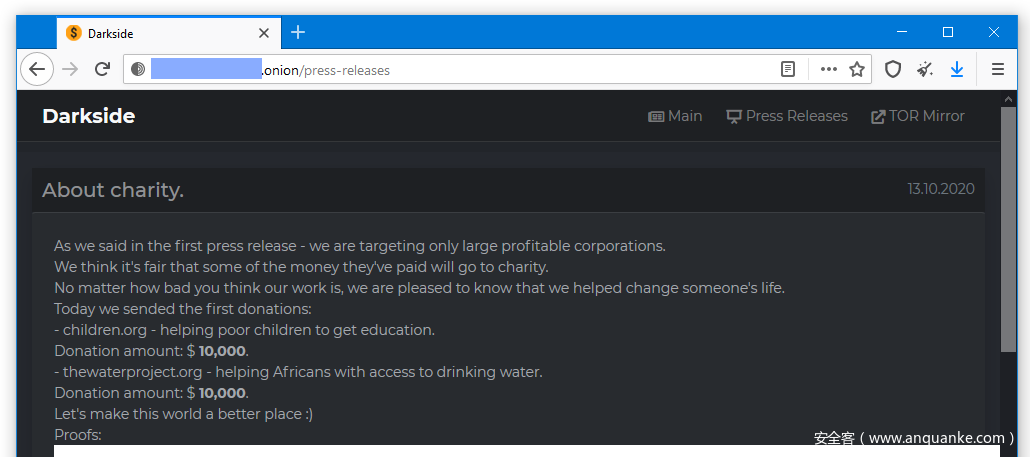This screenshot has height=457, width=1030.
Task: Click the browser back arrow button
Action: (37, 69)
